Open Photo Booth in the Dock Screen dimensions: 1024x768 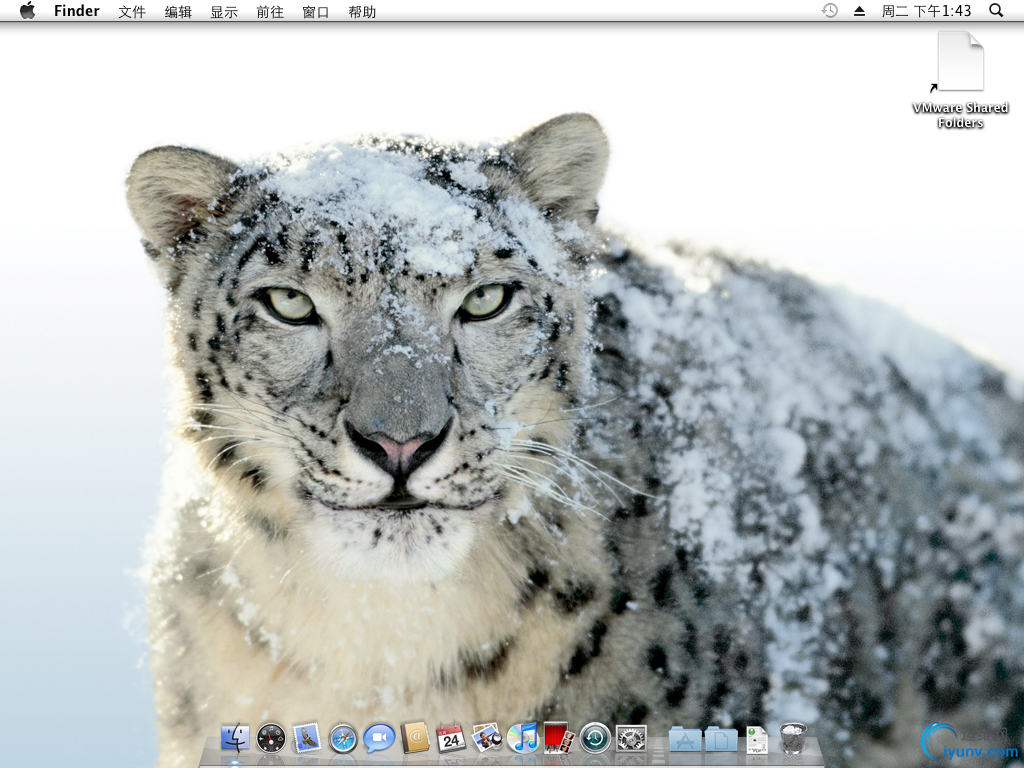[559, 739]
